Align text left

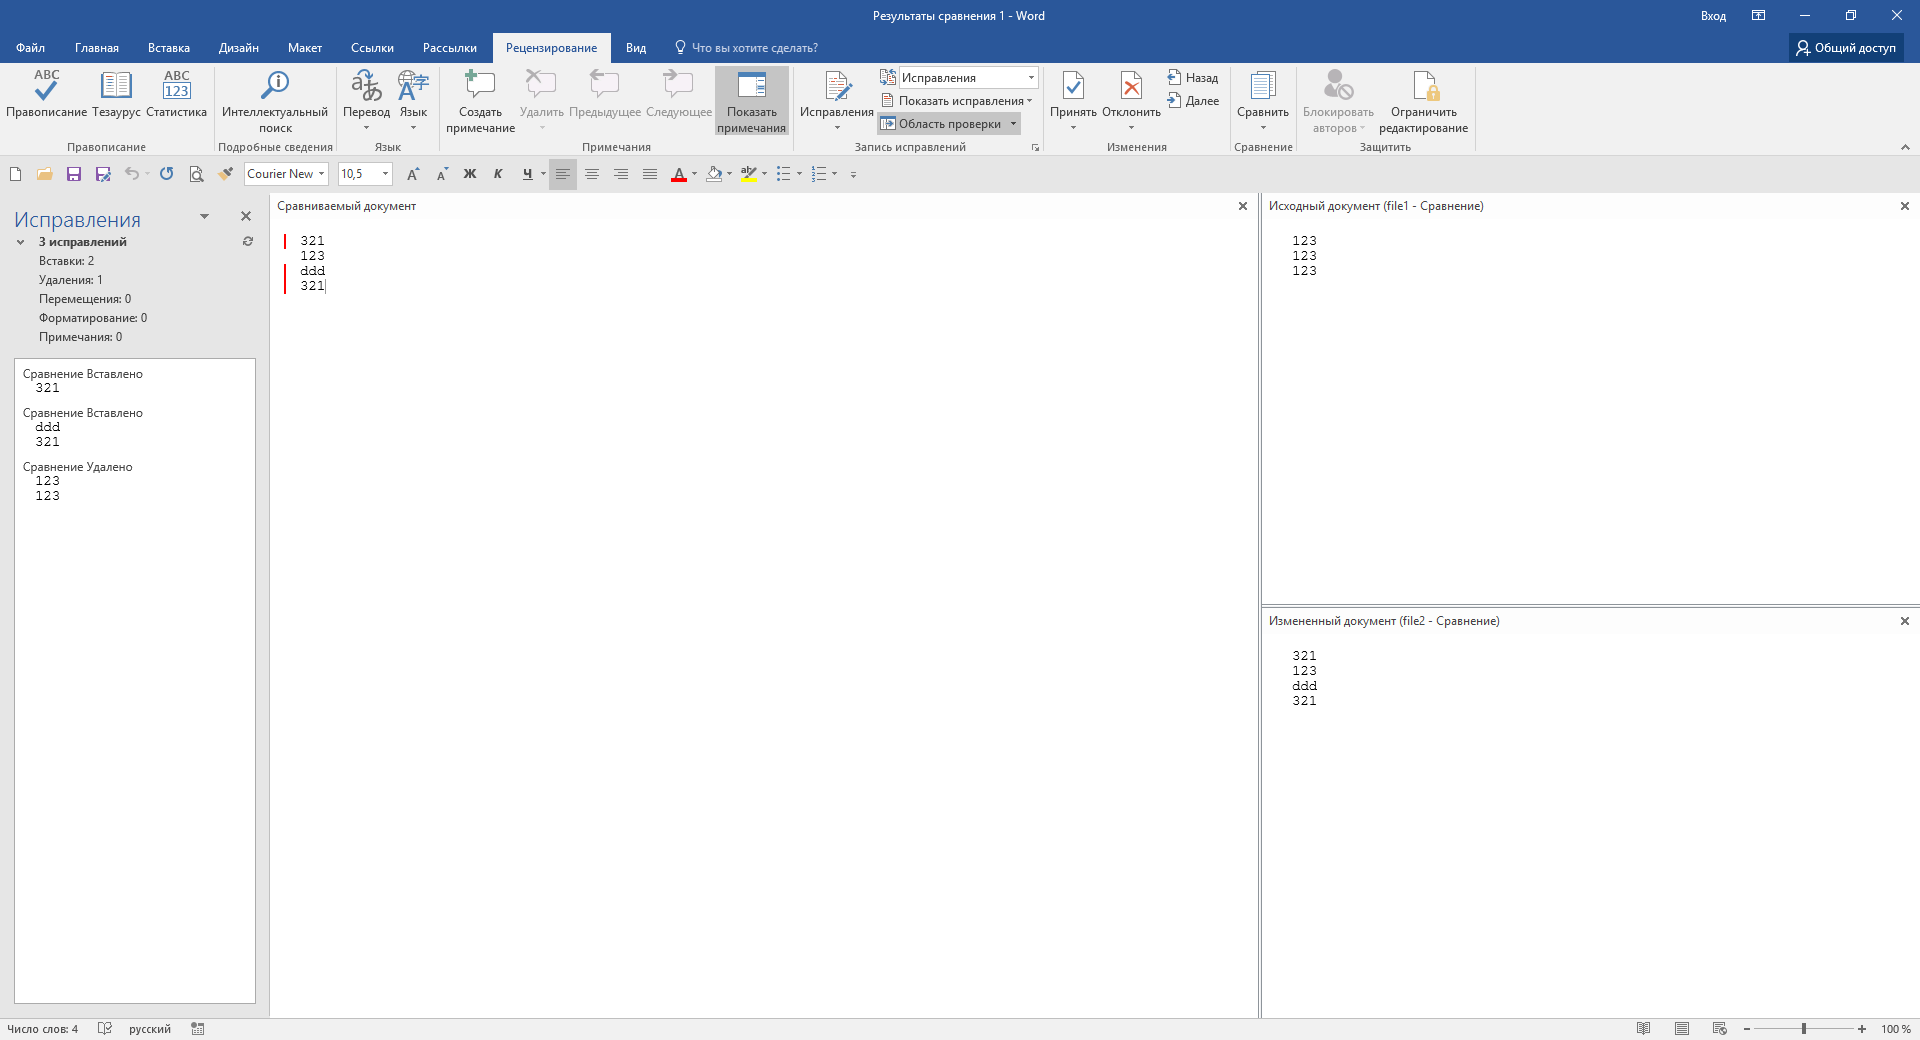563,174
